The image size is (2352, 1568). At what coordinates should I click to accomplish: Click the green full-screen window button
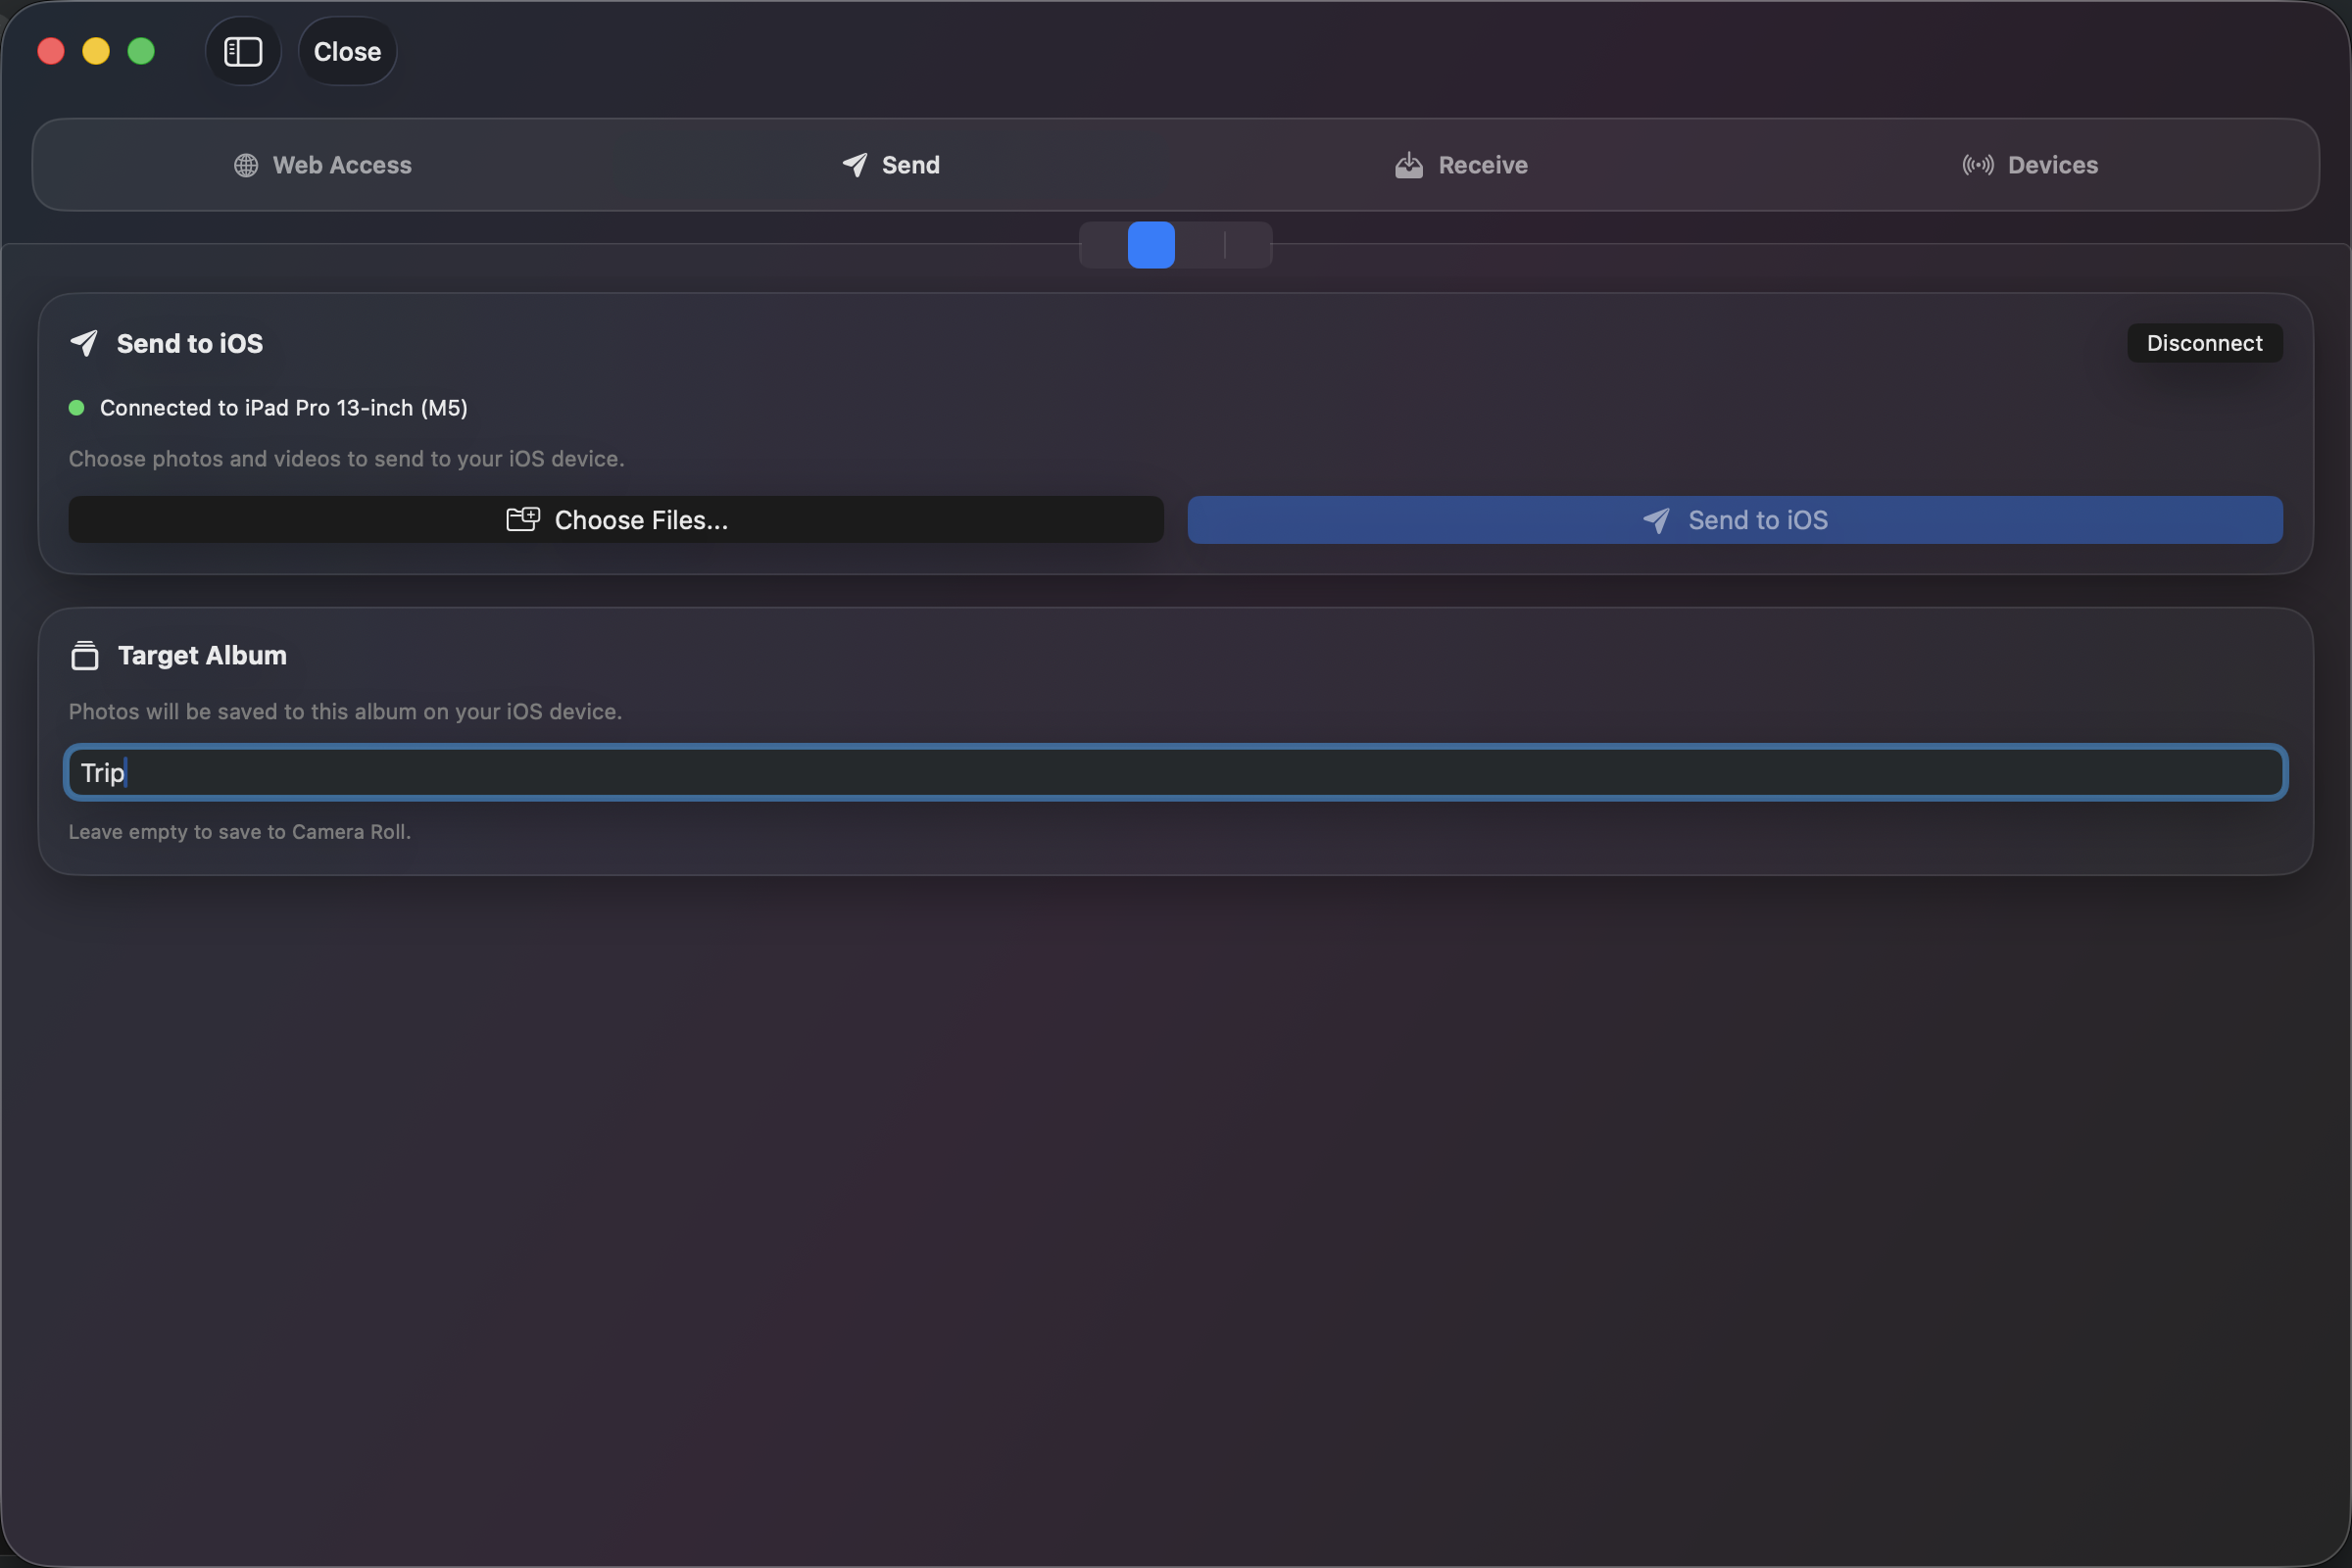pyautogui.click(x=141, y=51)
